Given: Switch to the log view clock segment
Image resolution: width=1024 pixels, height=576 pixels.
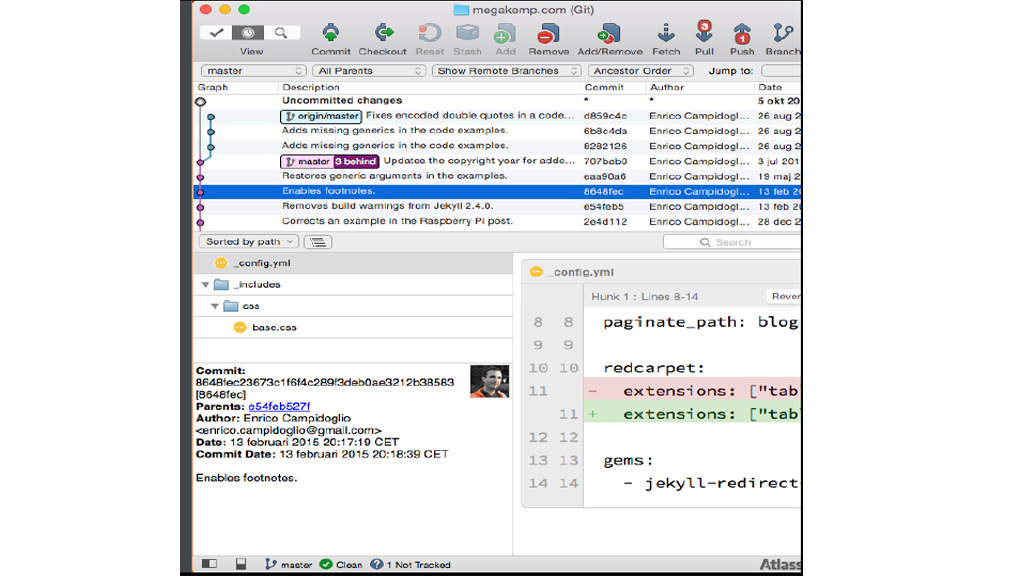Looking at the screenshot, I should [x=248, y=33].
